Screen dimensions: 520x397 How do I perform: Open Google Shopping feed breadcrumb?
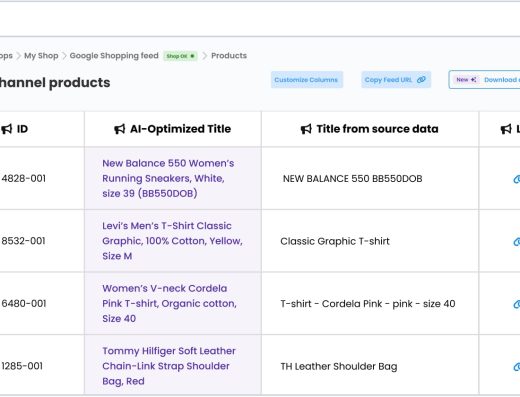114,56
